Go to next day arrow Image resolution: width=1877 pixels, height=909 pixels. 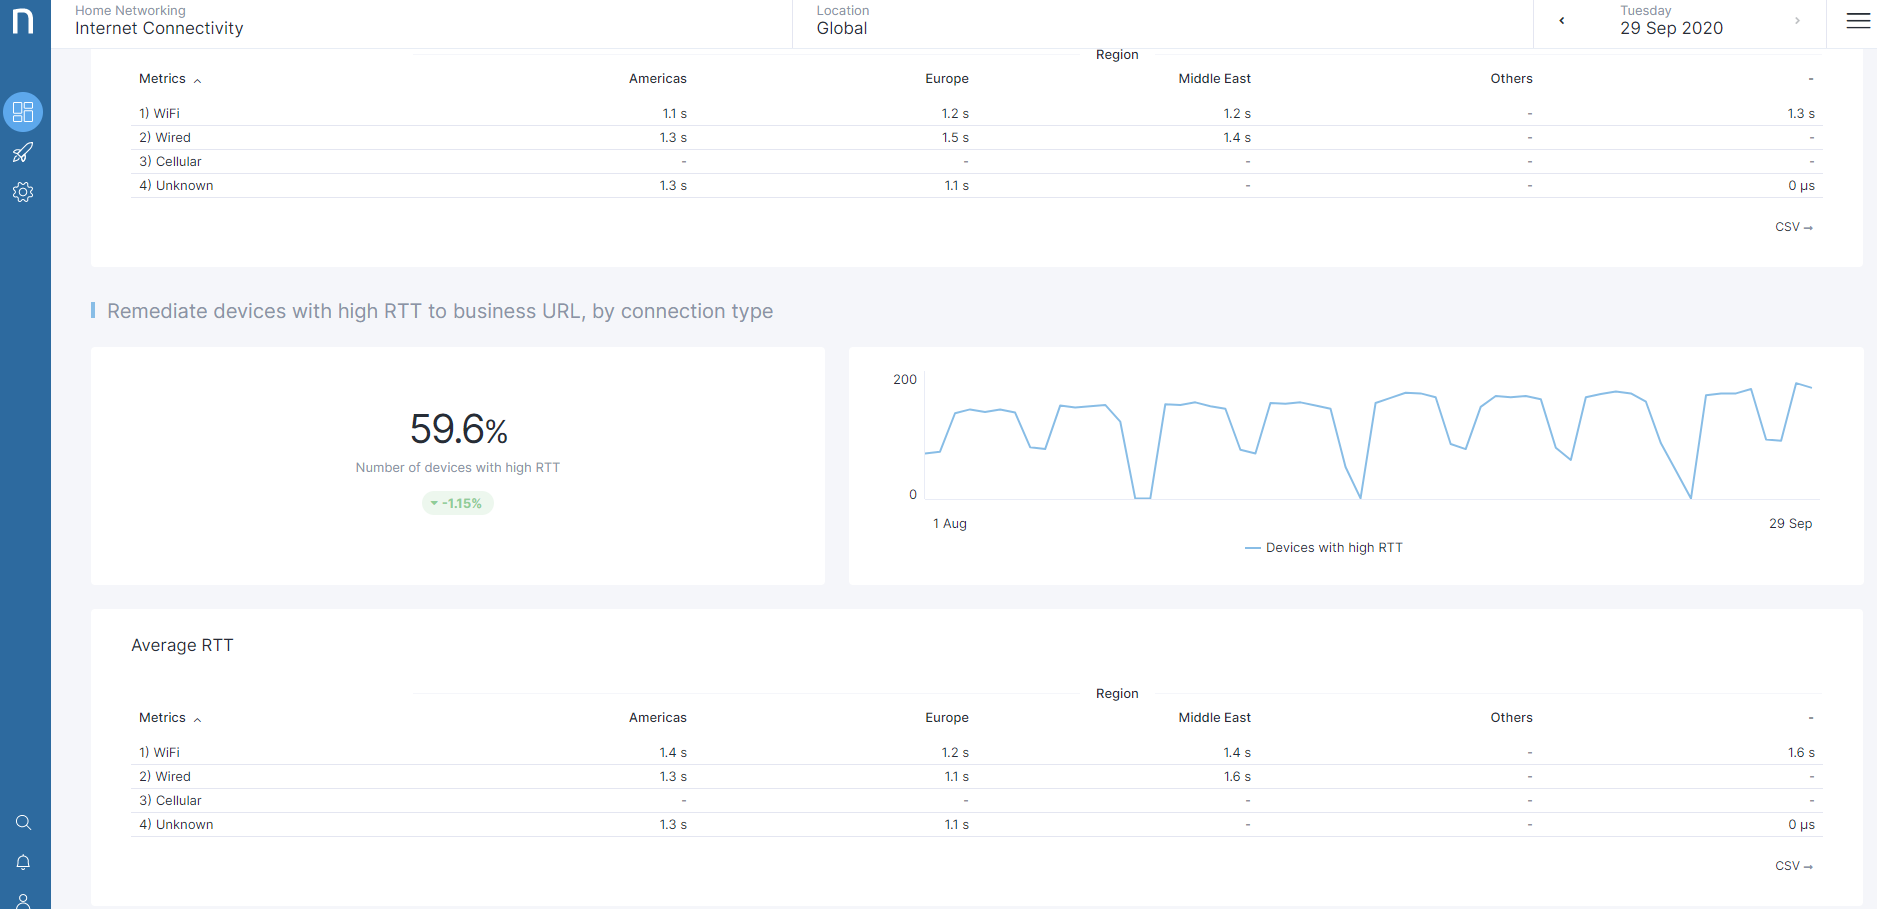click(1797, 21)
